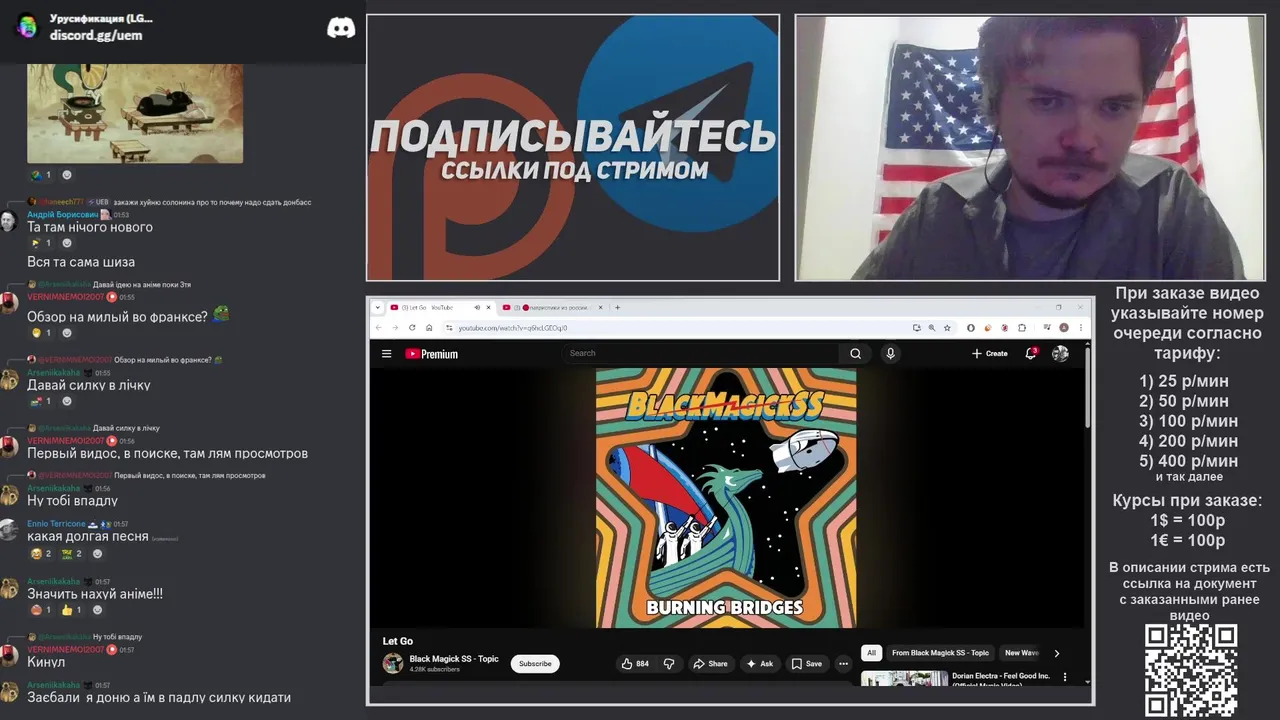Open Chrome profile avatar in toolbar
Viewport: 1280px width, 720px height.
(x=1064, y=328)
